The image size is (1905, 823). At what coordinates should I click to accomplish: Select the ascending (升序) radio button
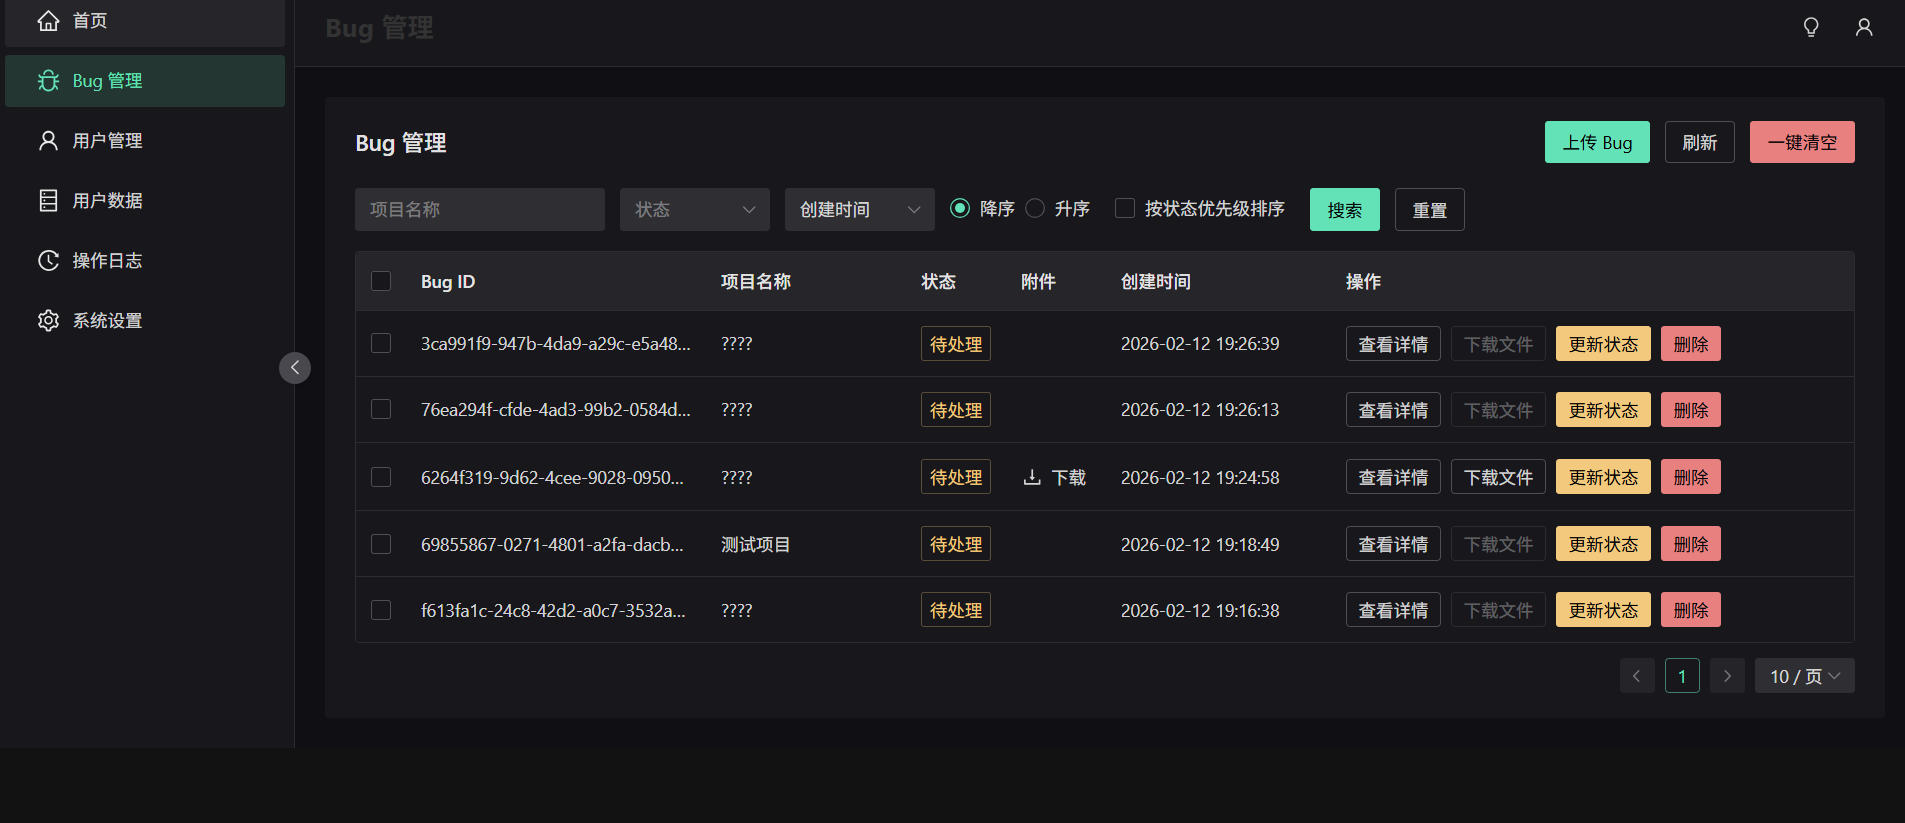pos(1036,209)
